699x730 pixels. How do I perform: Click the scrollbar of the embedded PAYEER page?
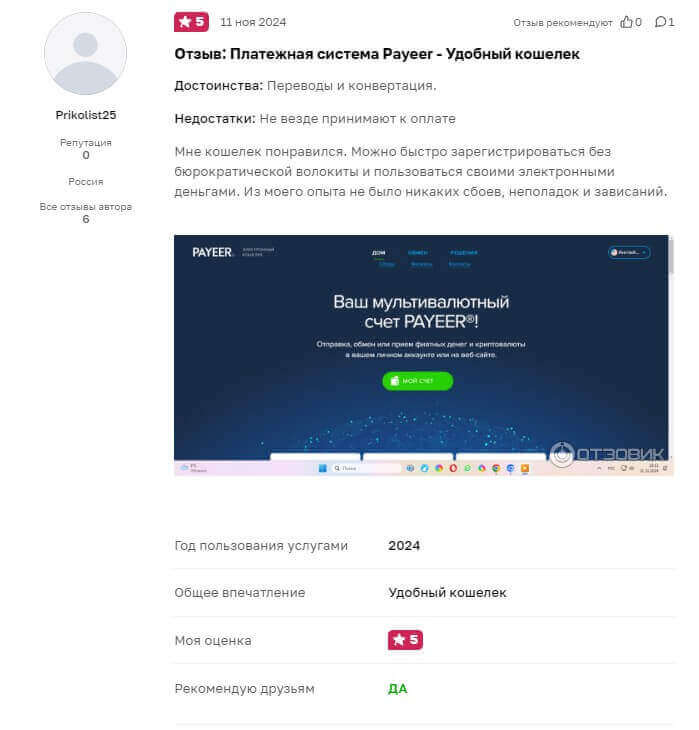pos(671,256)
